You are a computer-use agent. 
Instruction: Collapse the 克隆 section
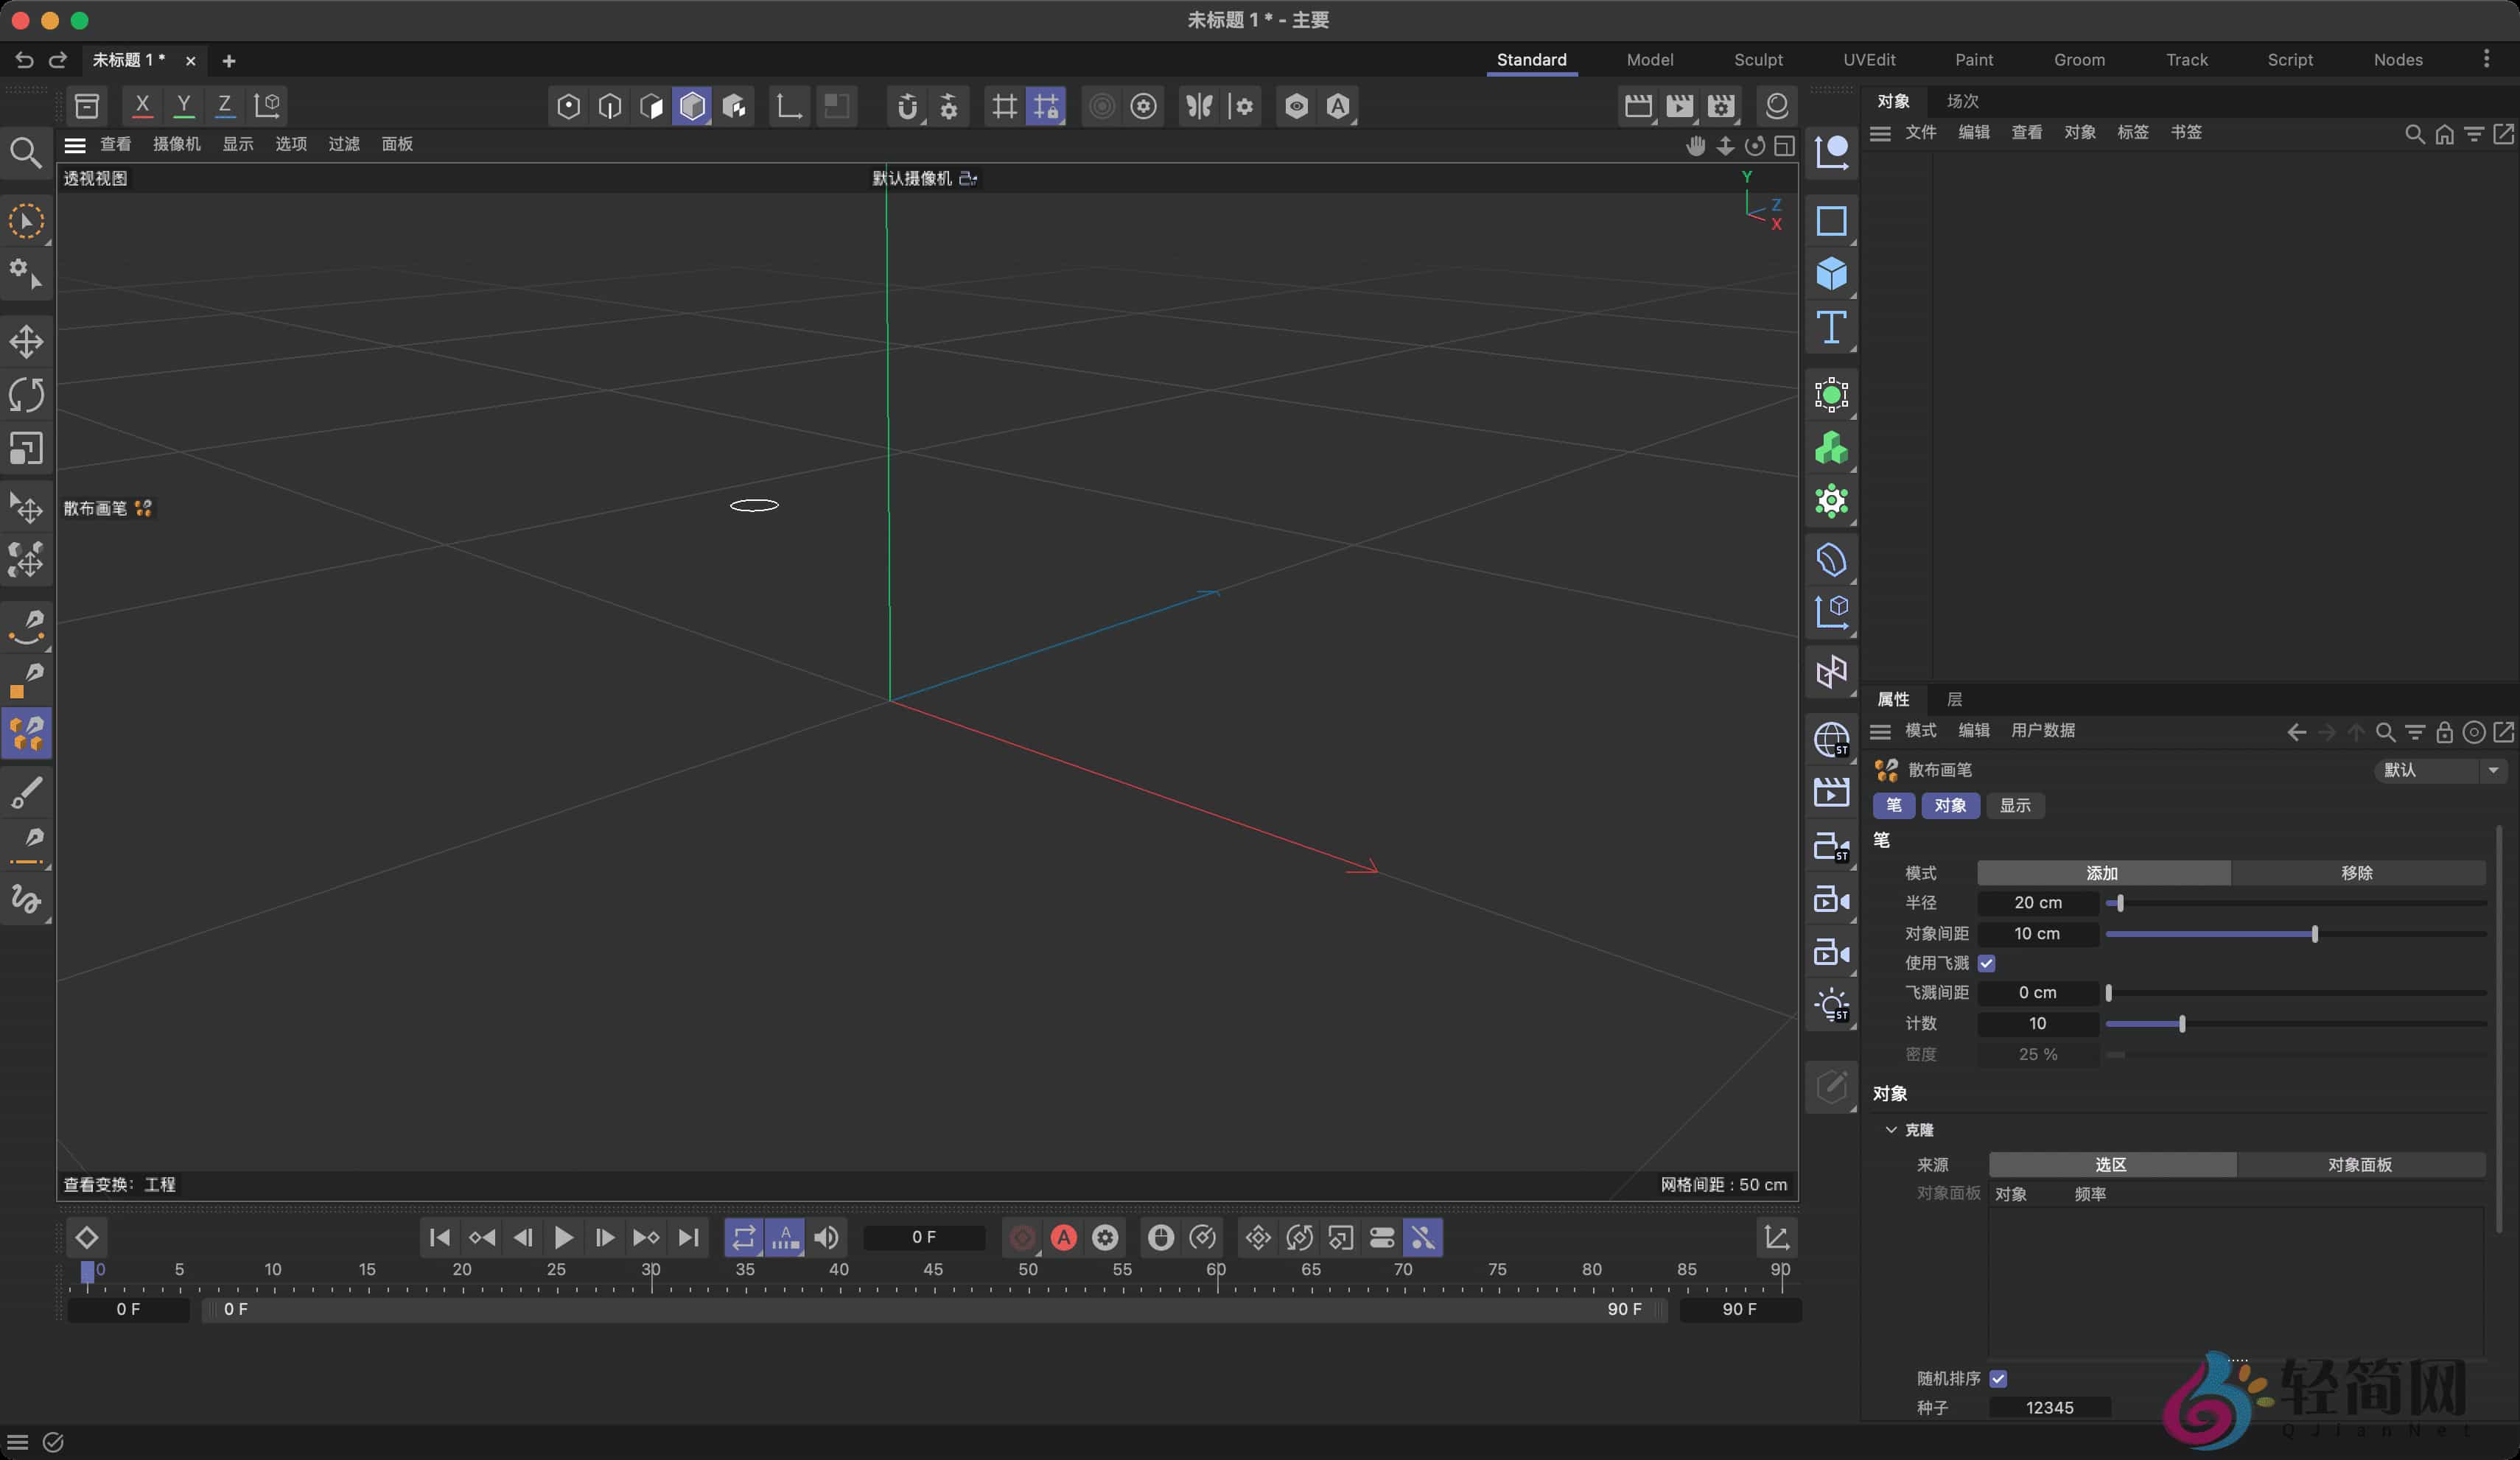point(1891,1130)
